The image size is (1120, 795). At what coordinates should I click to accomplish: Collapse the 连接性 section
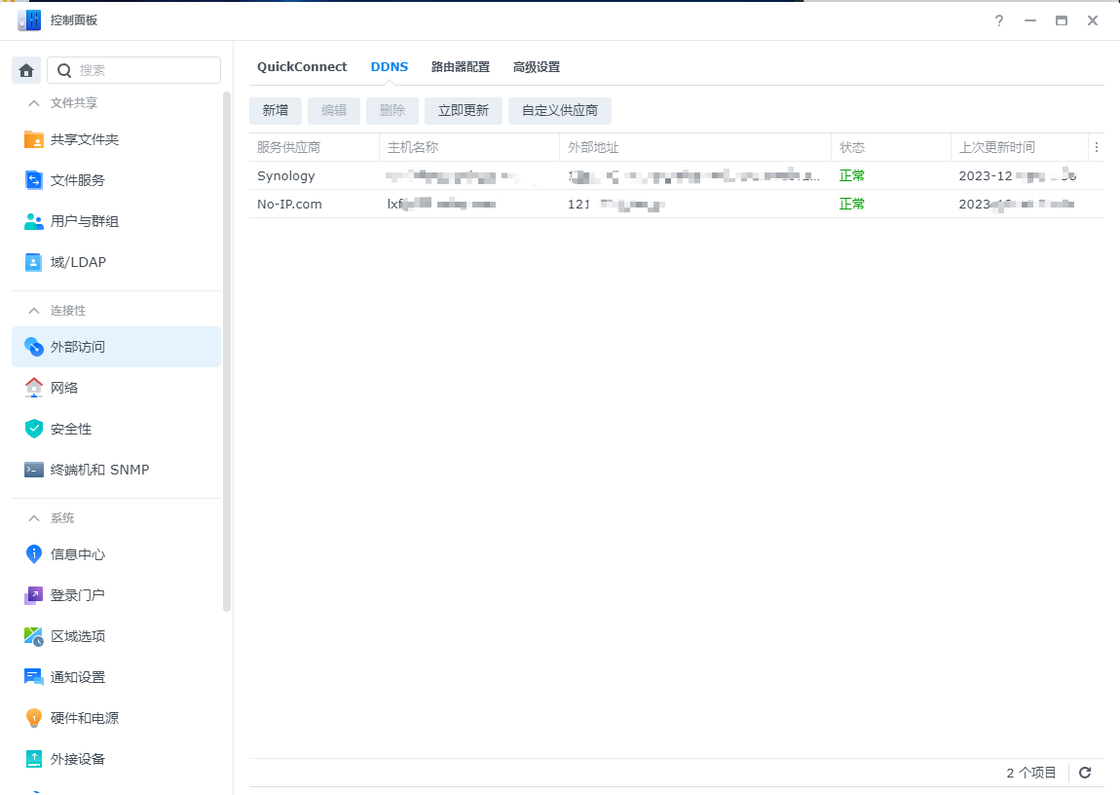[x=34, y=311]
